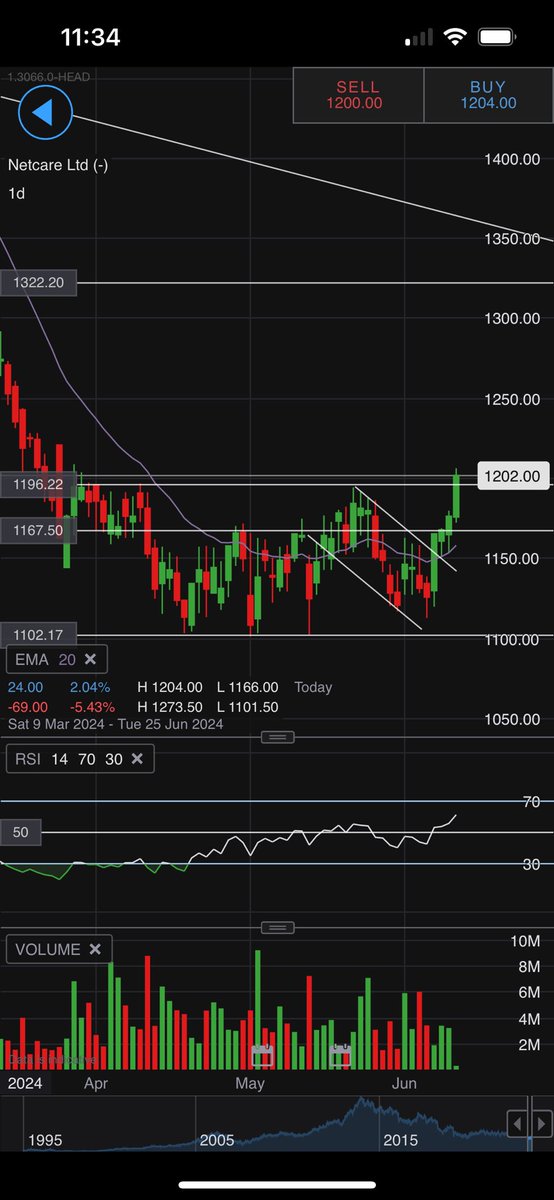Tap the blue back arrow button
The width and height of the screenshot is (554, 1200).
tap(45, 112)
